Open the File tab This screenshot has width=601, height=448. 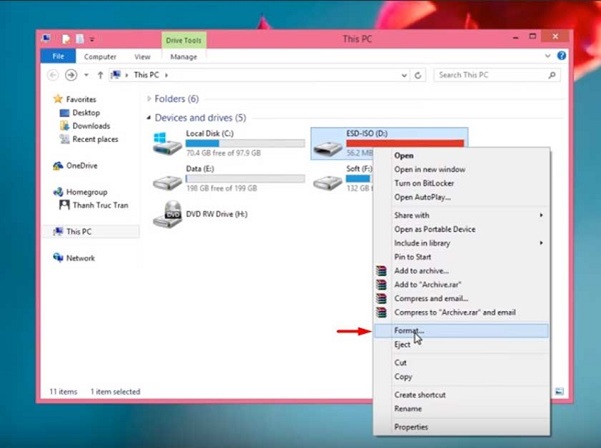tap(58, 56)
